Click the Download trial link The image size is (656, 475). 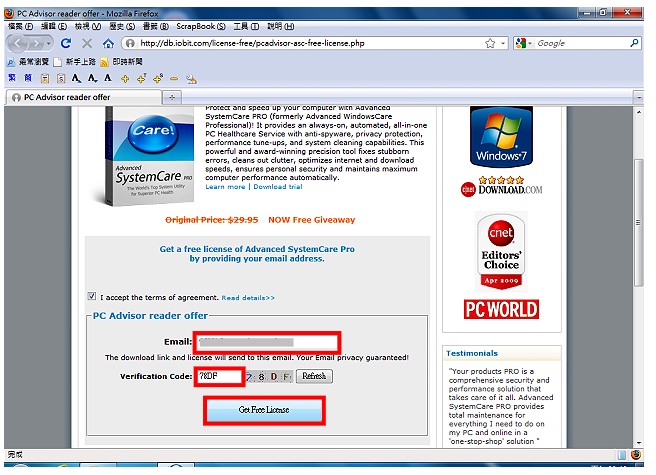tap(278, 187)
